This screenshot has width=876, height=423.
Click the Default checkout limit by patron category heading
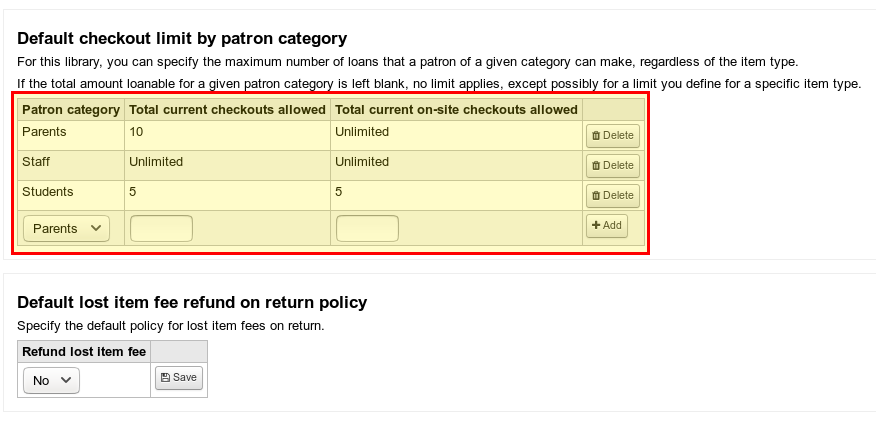pos(182,39)
